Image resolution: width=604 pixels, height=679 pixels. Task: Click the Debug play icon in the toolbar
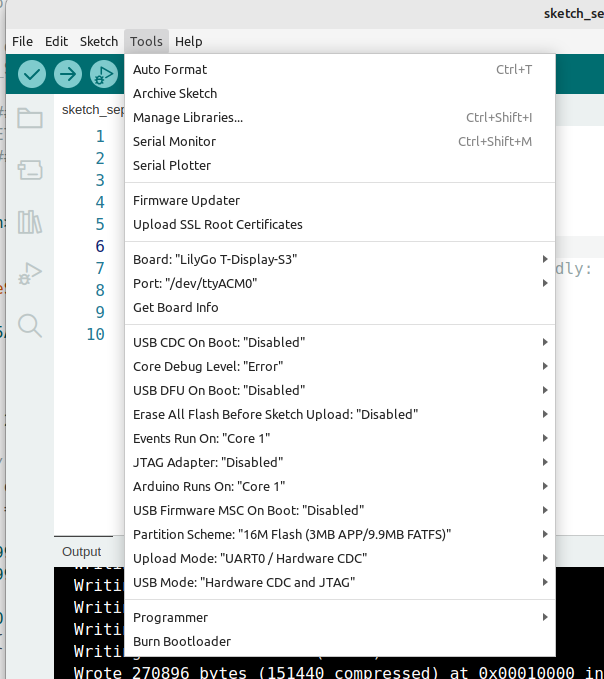pyautogui.click(x=104, y=74)
